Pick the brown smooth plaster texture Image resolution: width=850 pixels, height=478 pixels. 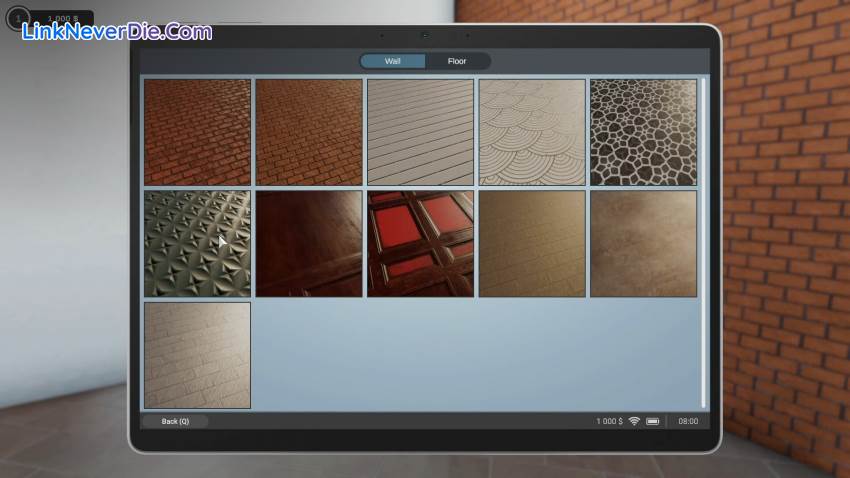[643, 243]
